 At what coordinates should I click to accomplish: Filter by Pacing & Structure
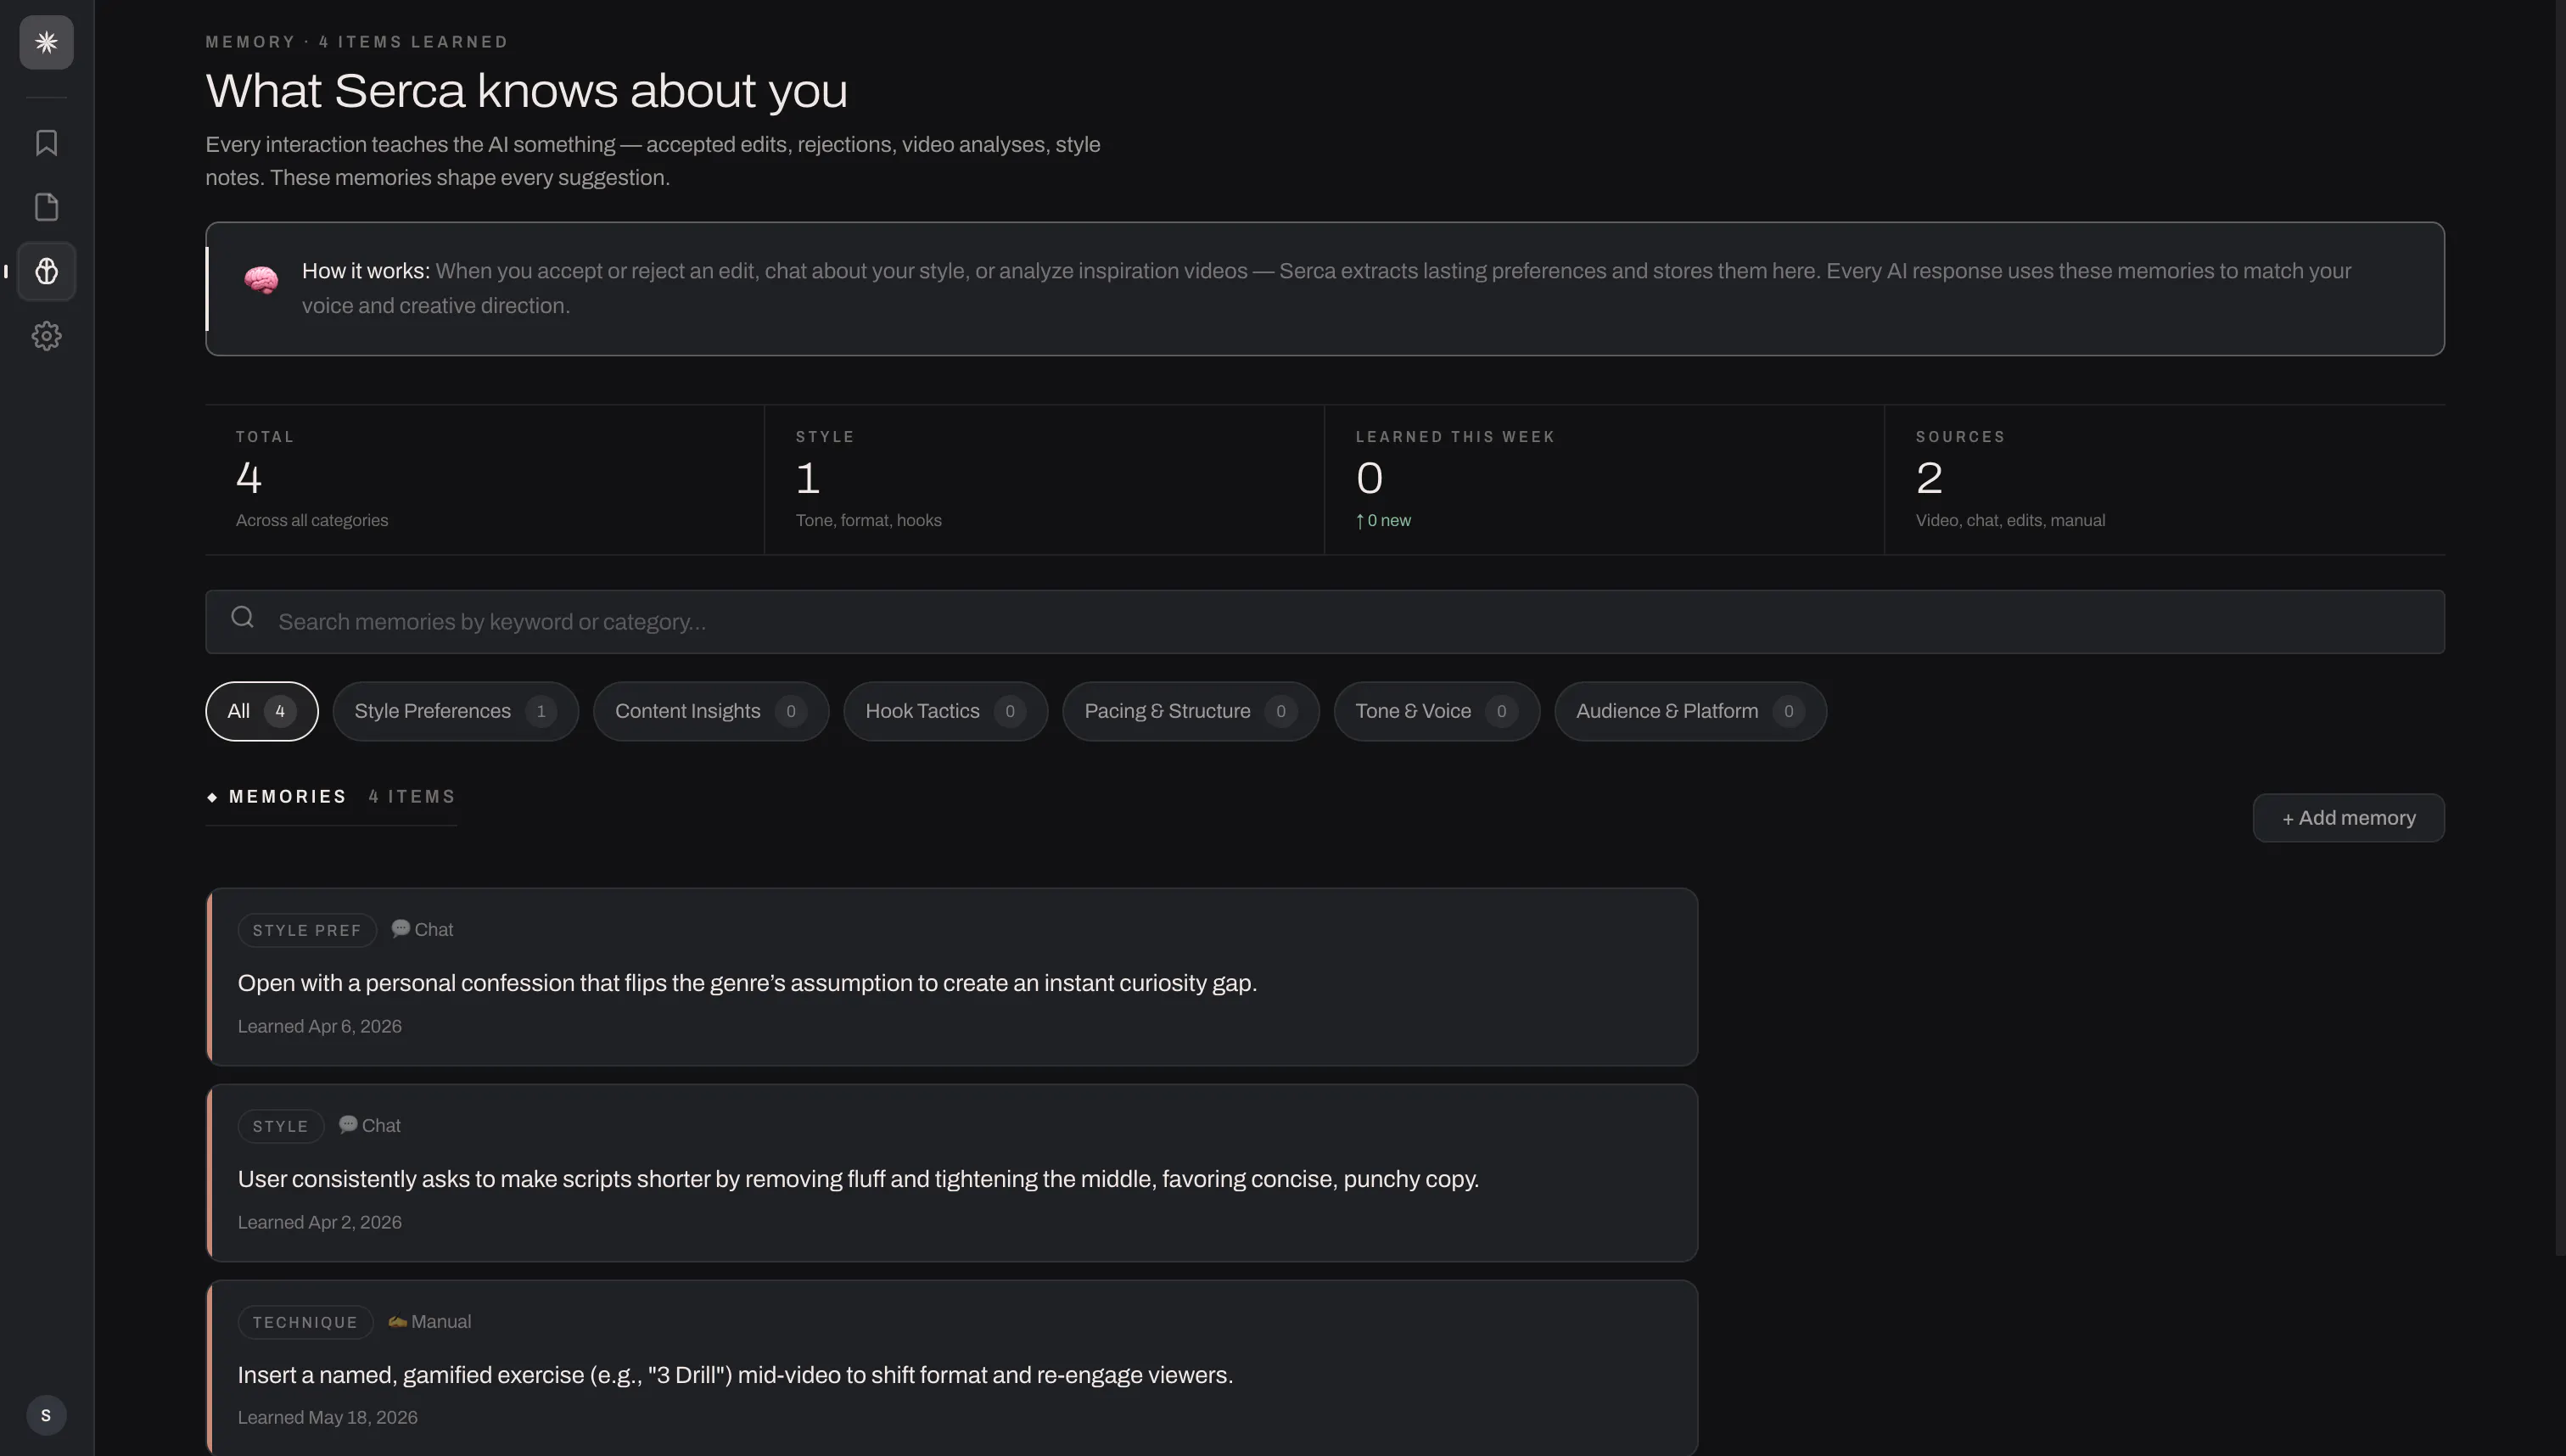tap(1191, 711)
